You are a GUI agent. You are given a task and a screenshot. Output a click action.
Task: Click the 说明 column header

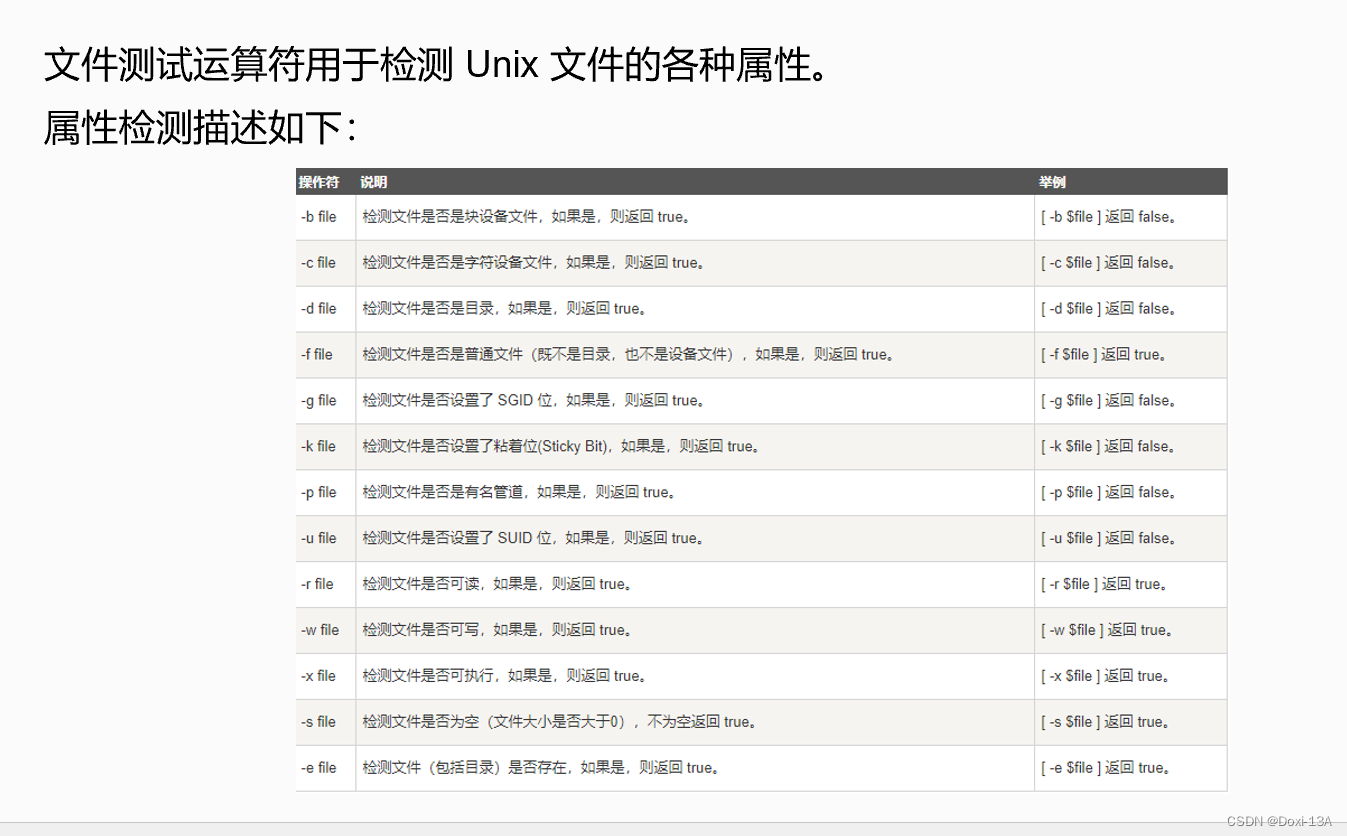pyautogui.click(x=374, y=181)
